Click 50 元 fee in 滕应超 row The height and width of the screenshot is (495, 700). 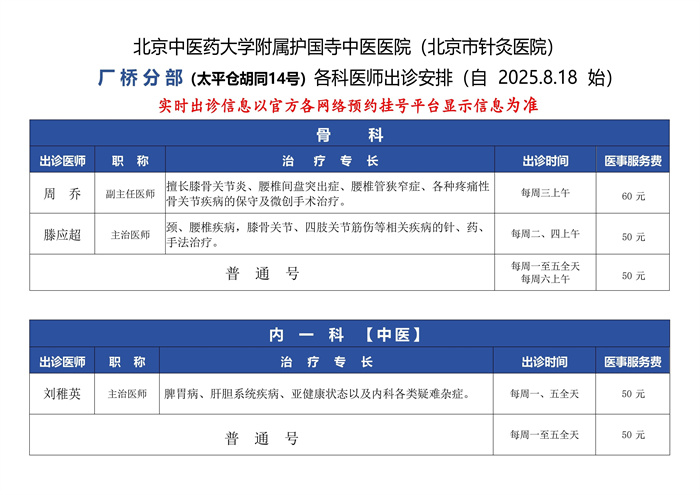tap(633, 237)
